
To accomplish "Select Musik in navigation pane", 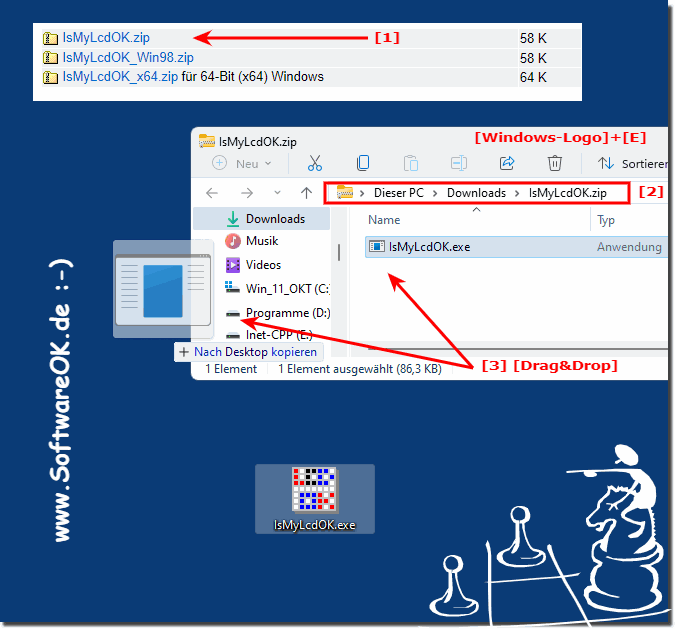I will [x=261, y=241].
